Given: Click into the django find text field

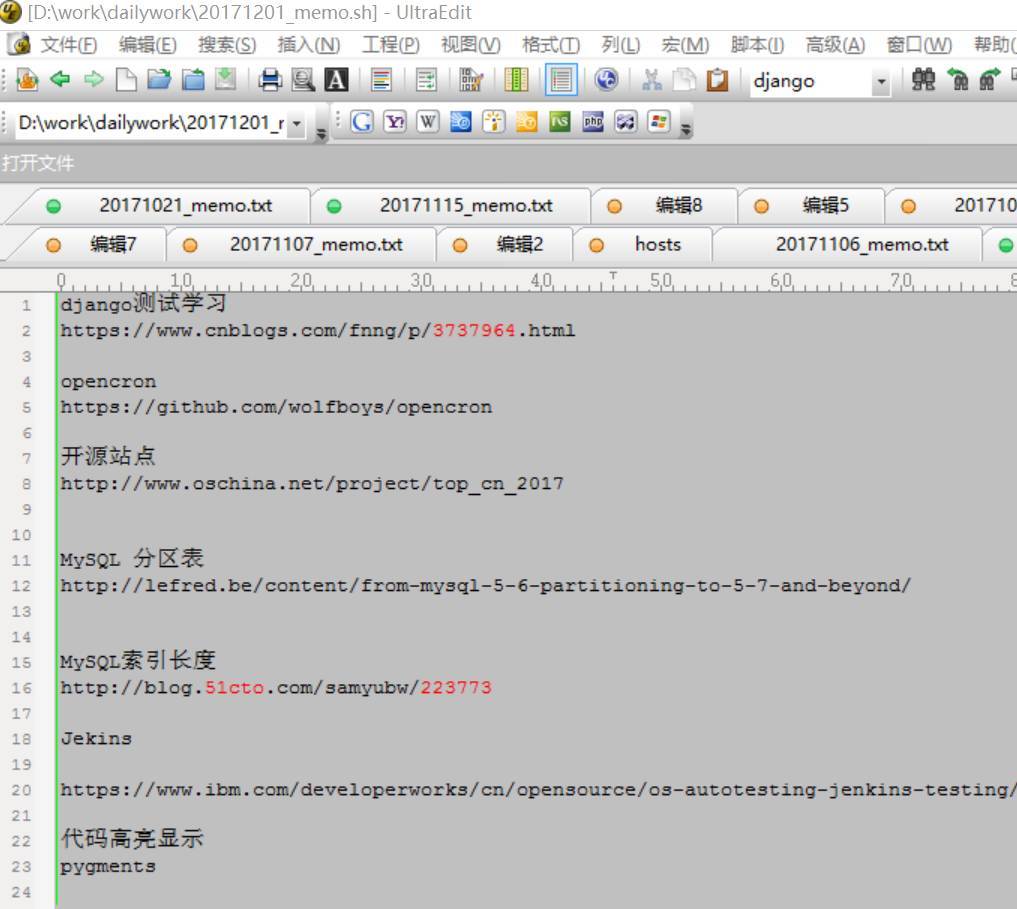Looking at the screenshot, I should click(811, 82).
